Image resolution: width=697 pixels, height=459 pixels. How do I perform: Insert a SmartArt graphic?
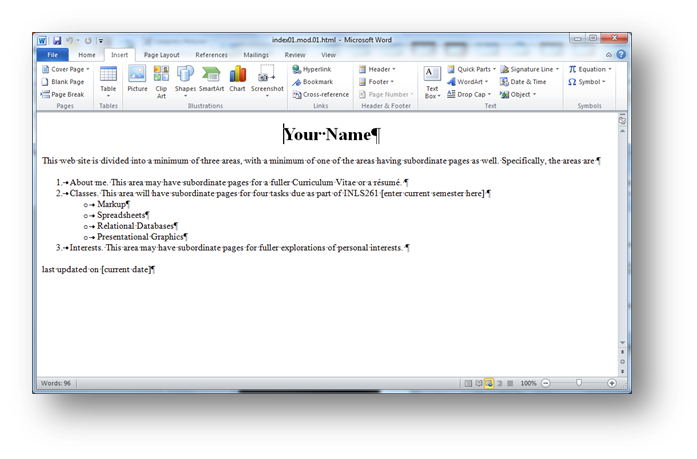click(x=212, y=78)
